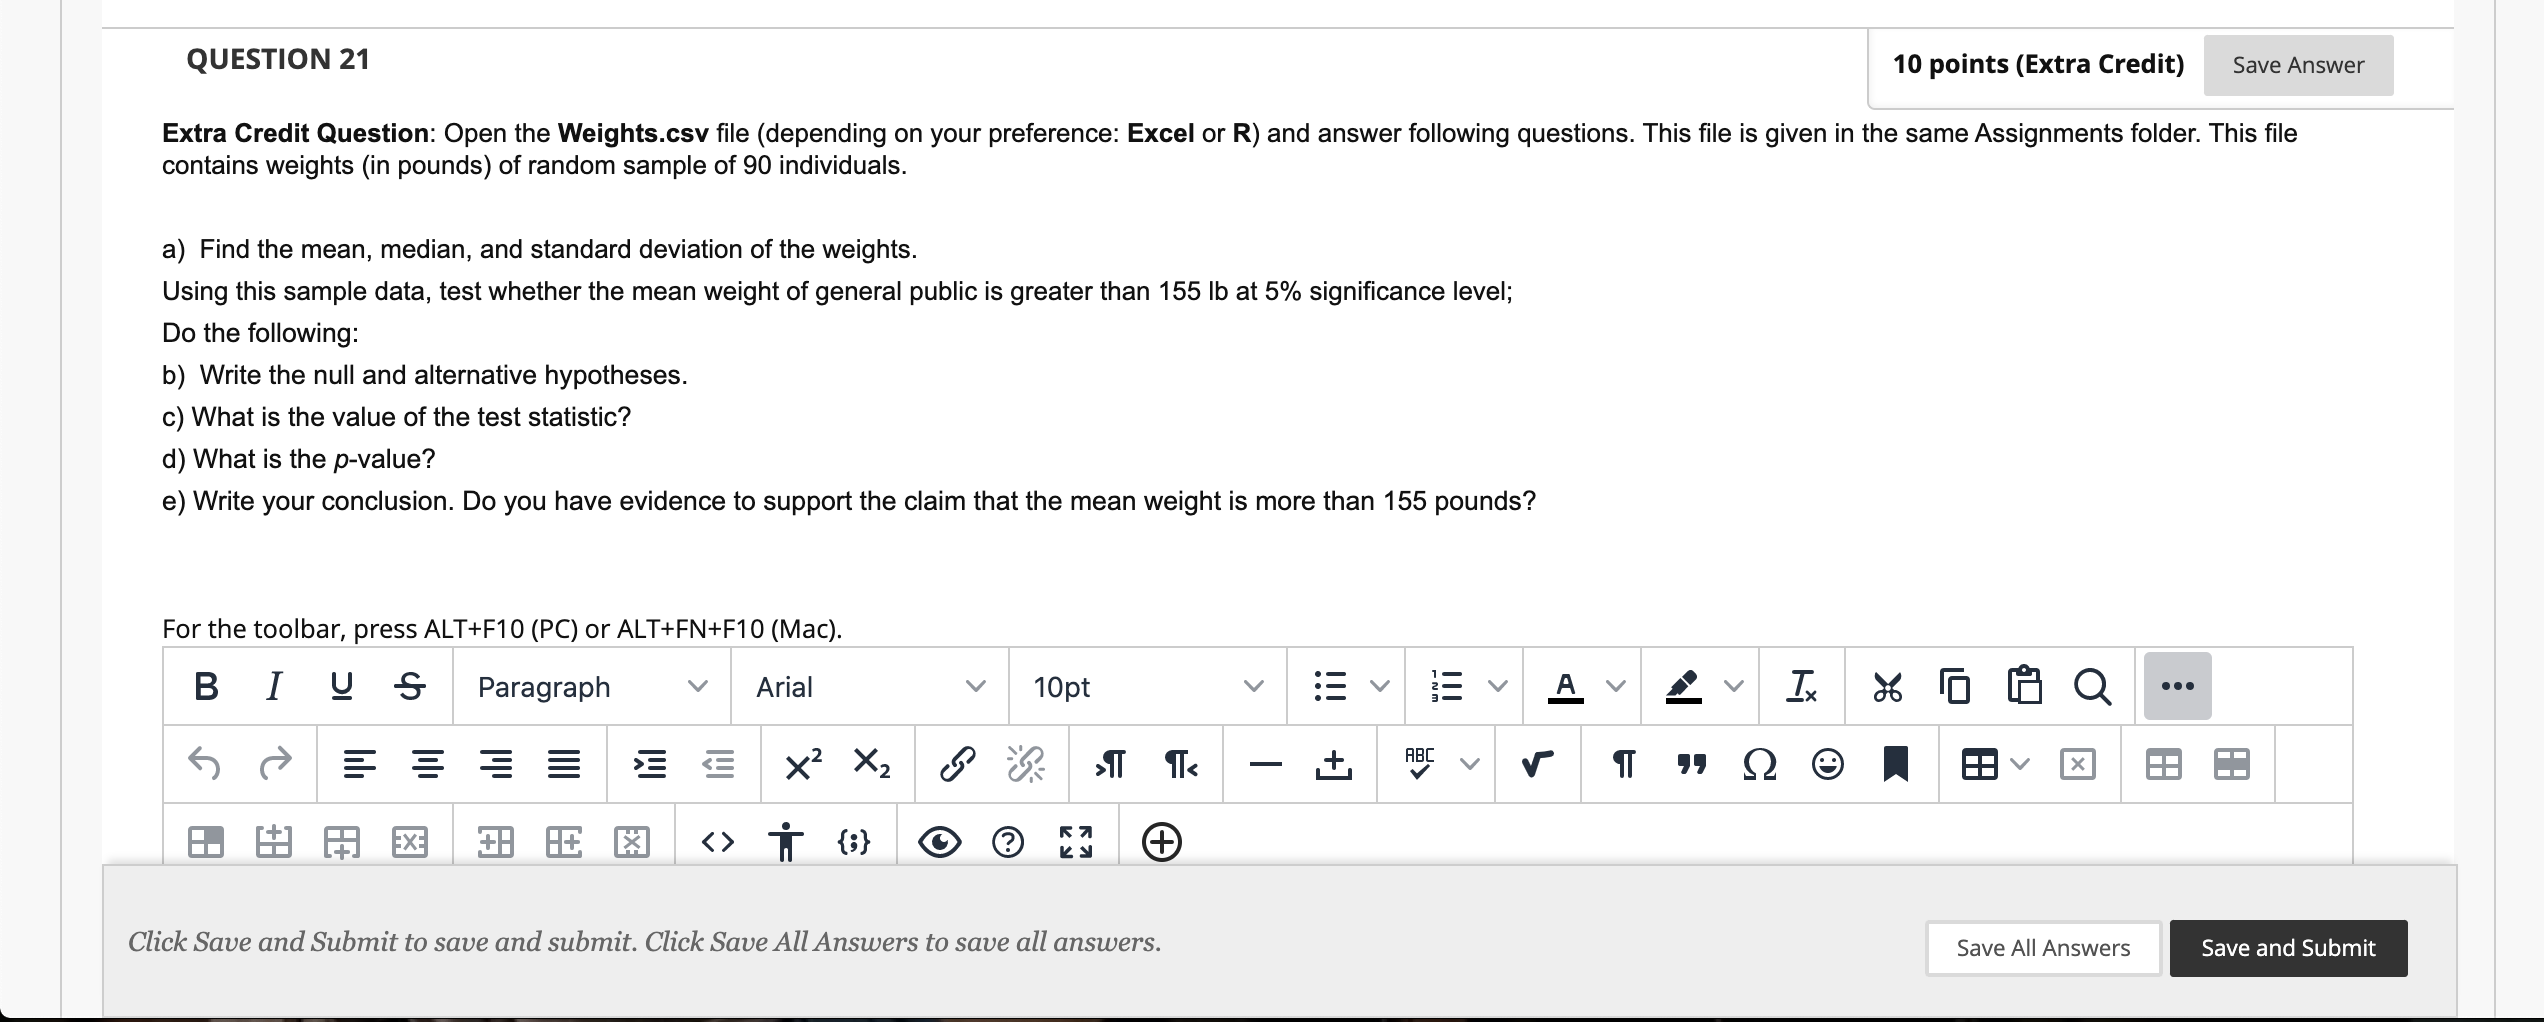Open the Paragraph format dropdown
Screen dimensions: 2544x1022
click(592, 687)
